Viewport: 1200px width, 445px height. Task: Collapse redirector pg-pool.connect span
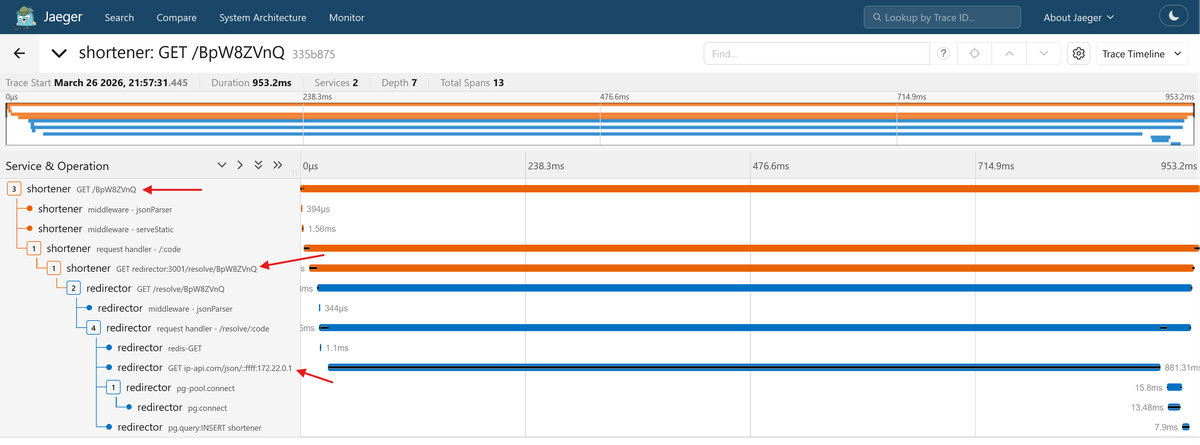click(x=114, y=387)
